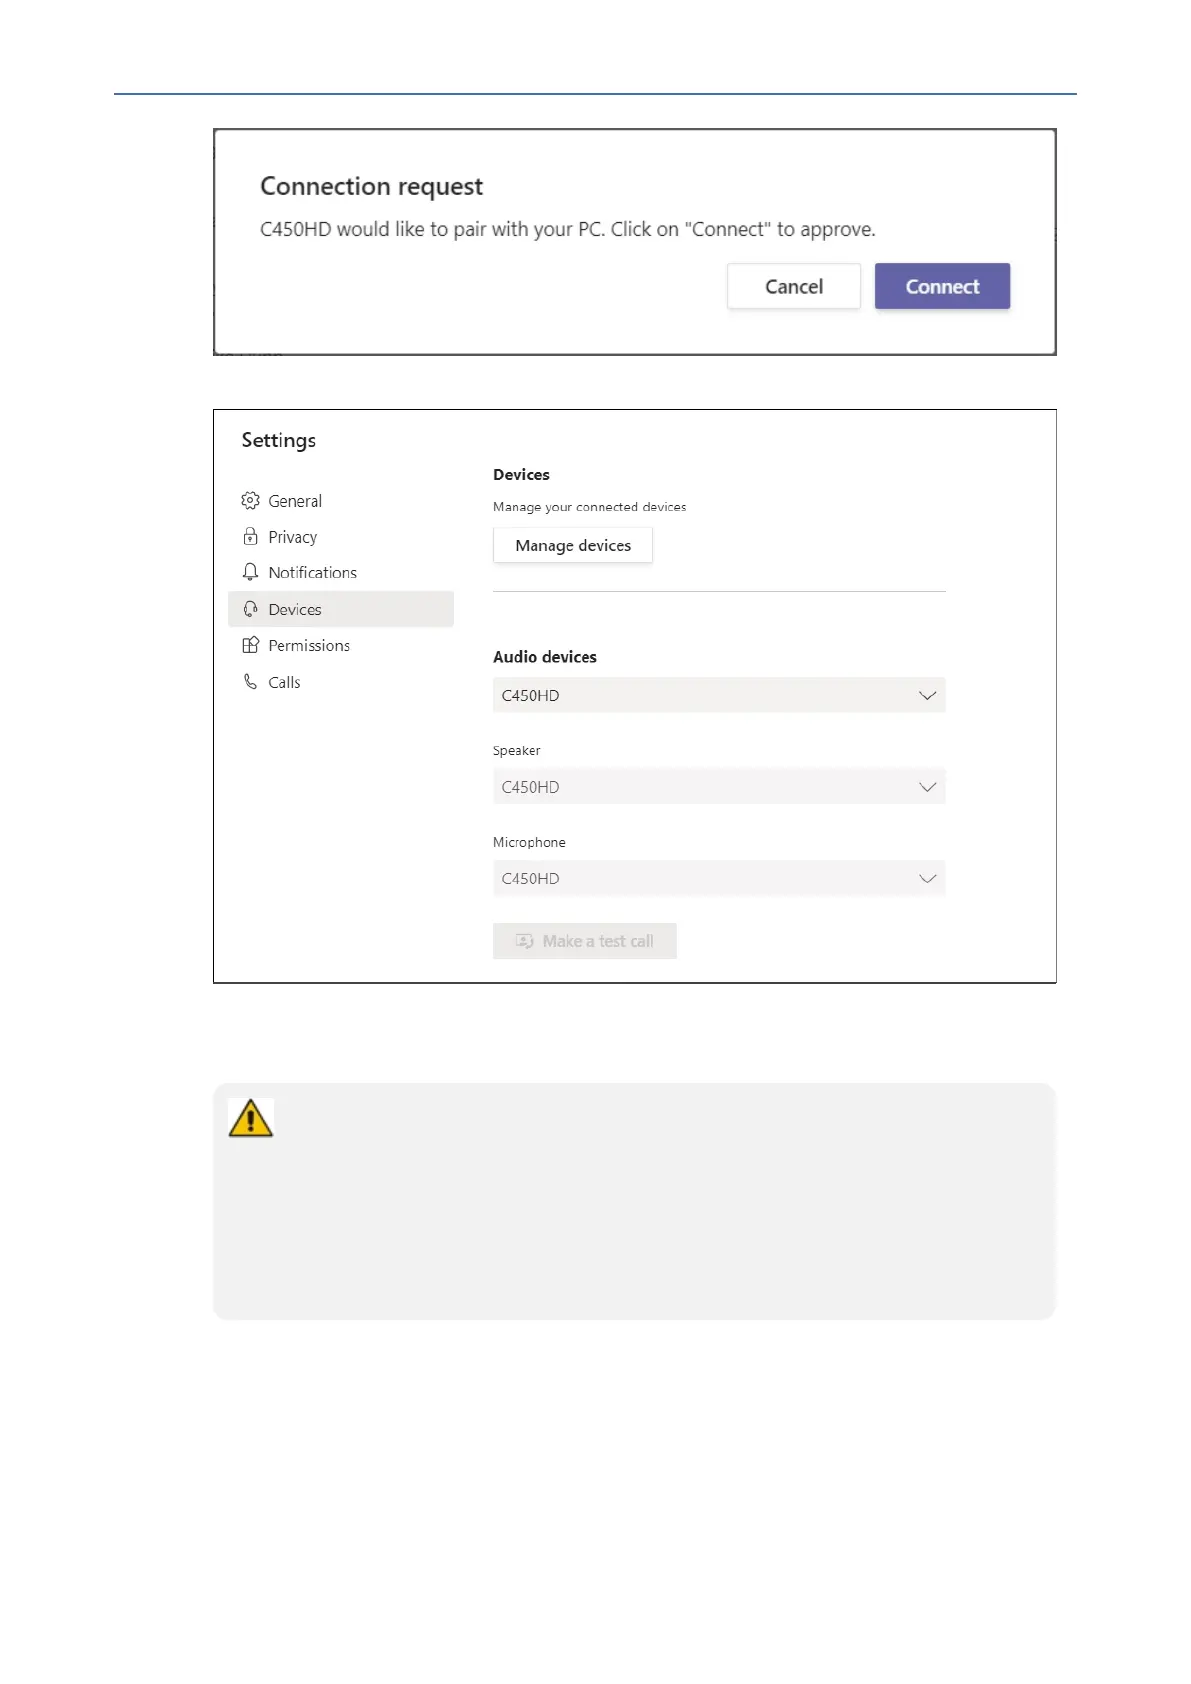Click the test call icon
Screen dimensions: 1191x1684
coord(524,941)
